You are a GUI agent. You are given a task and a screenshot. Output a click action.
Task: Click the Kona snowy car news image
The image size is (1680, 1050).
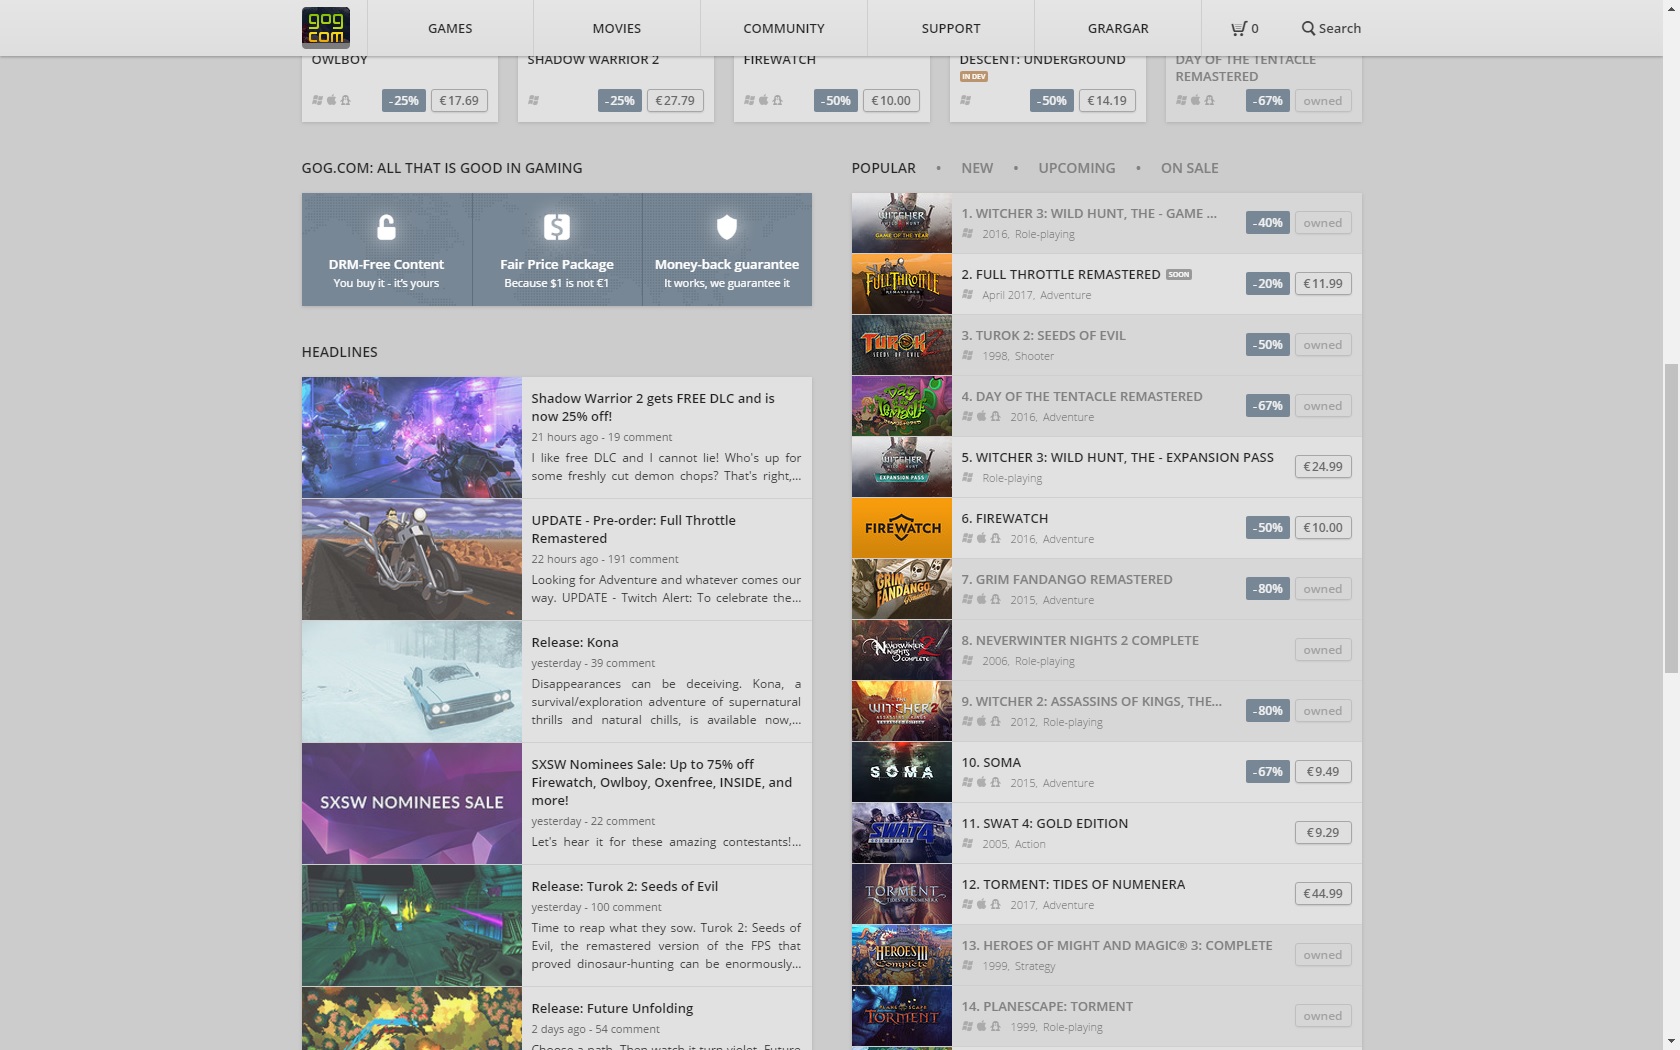(412, 681)
